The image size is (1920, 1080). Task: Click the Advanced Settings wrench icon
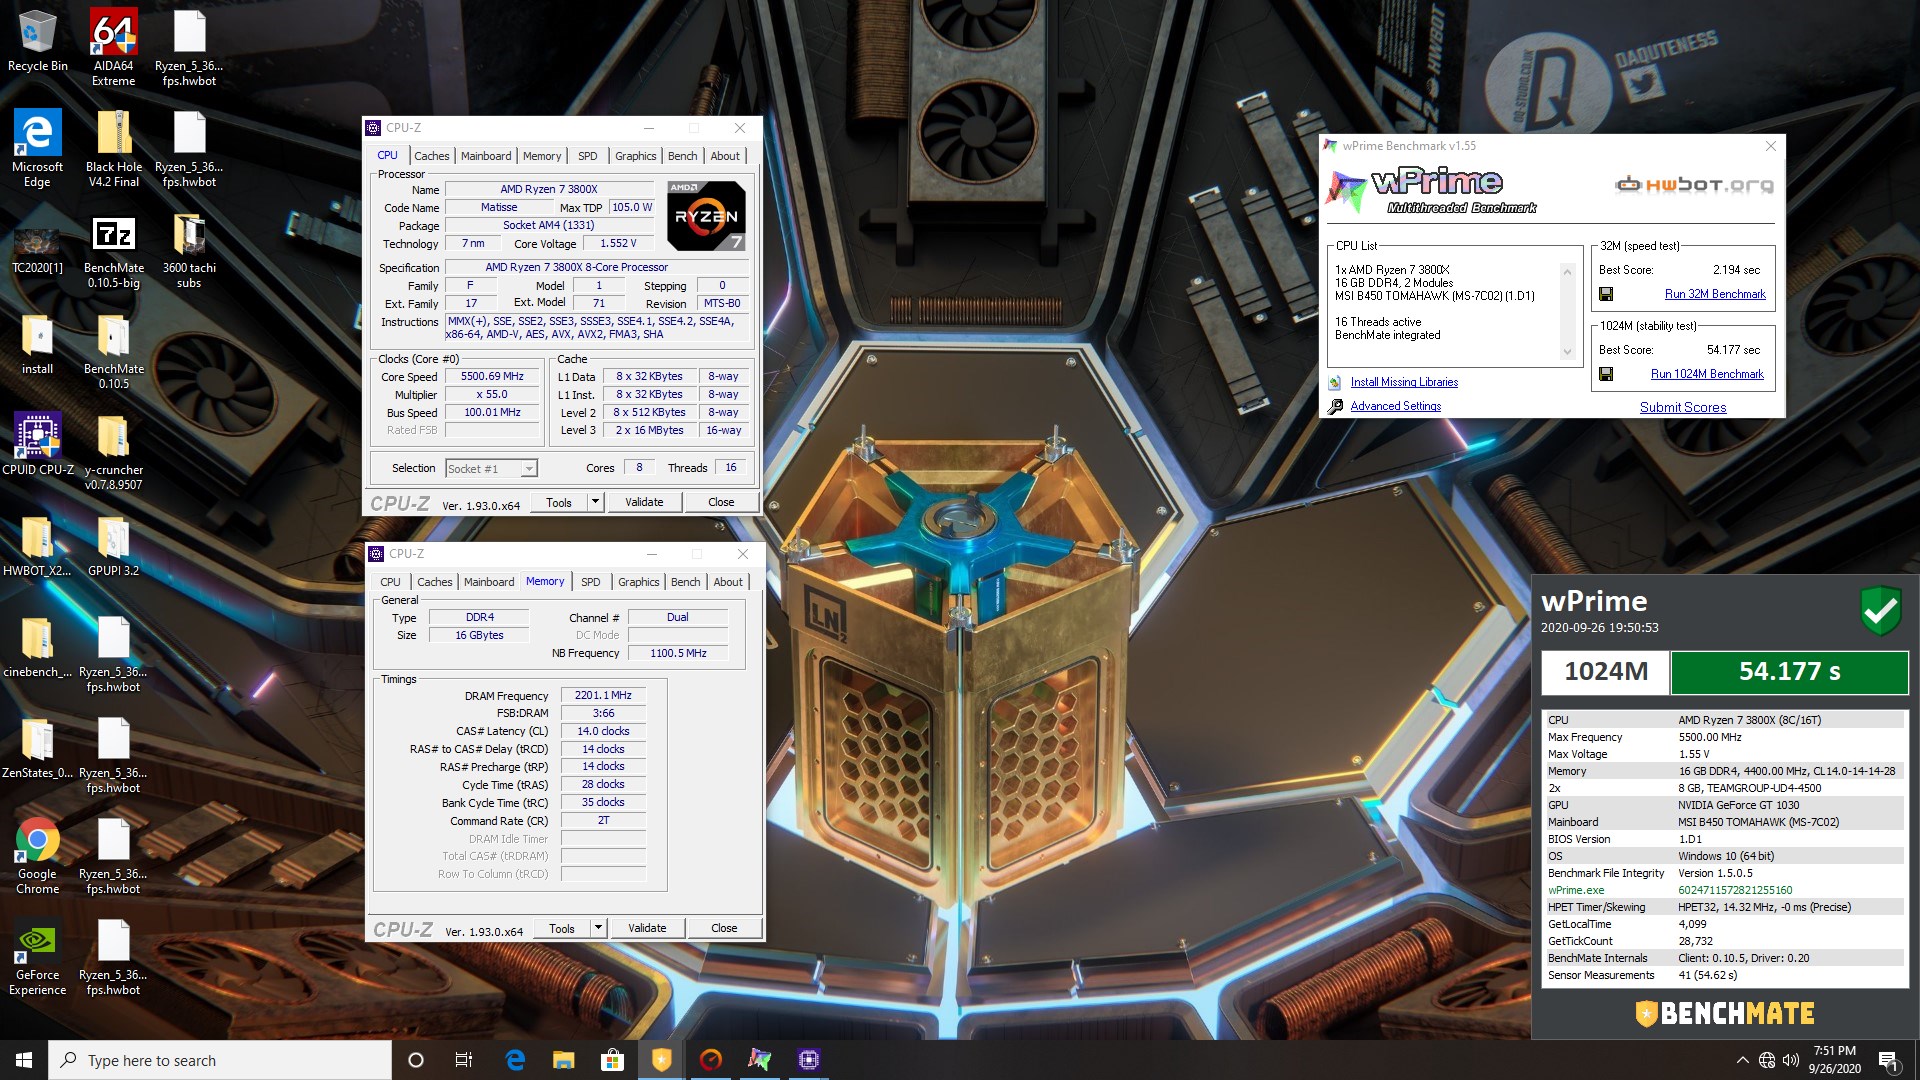[1335, 406]
